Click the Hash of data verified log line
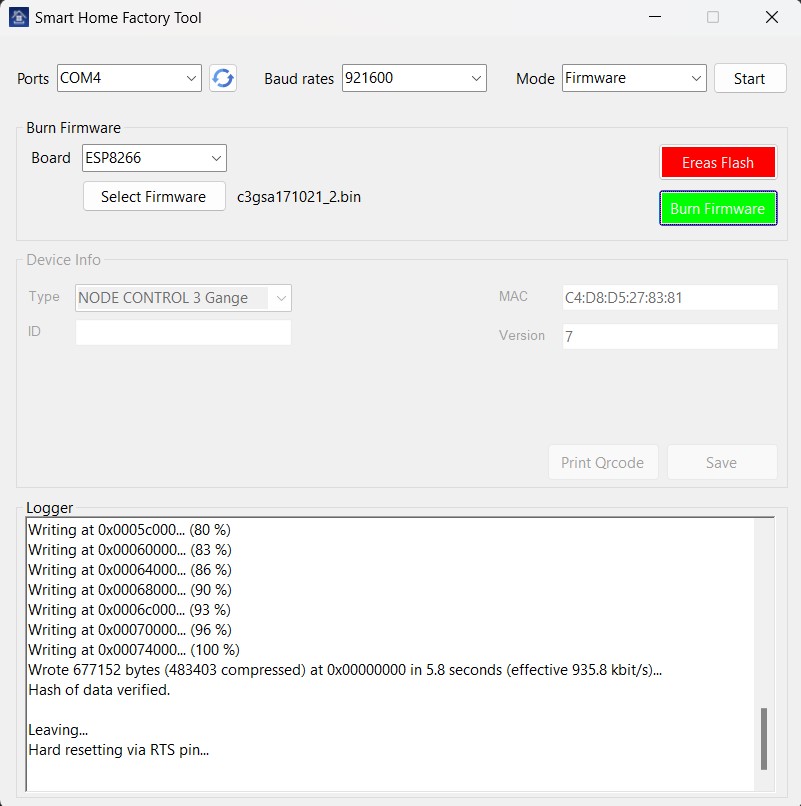The image size is (801, 806). pos(99,690)
